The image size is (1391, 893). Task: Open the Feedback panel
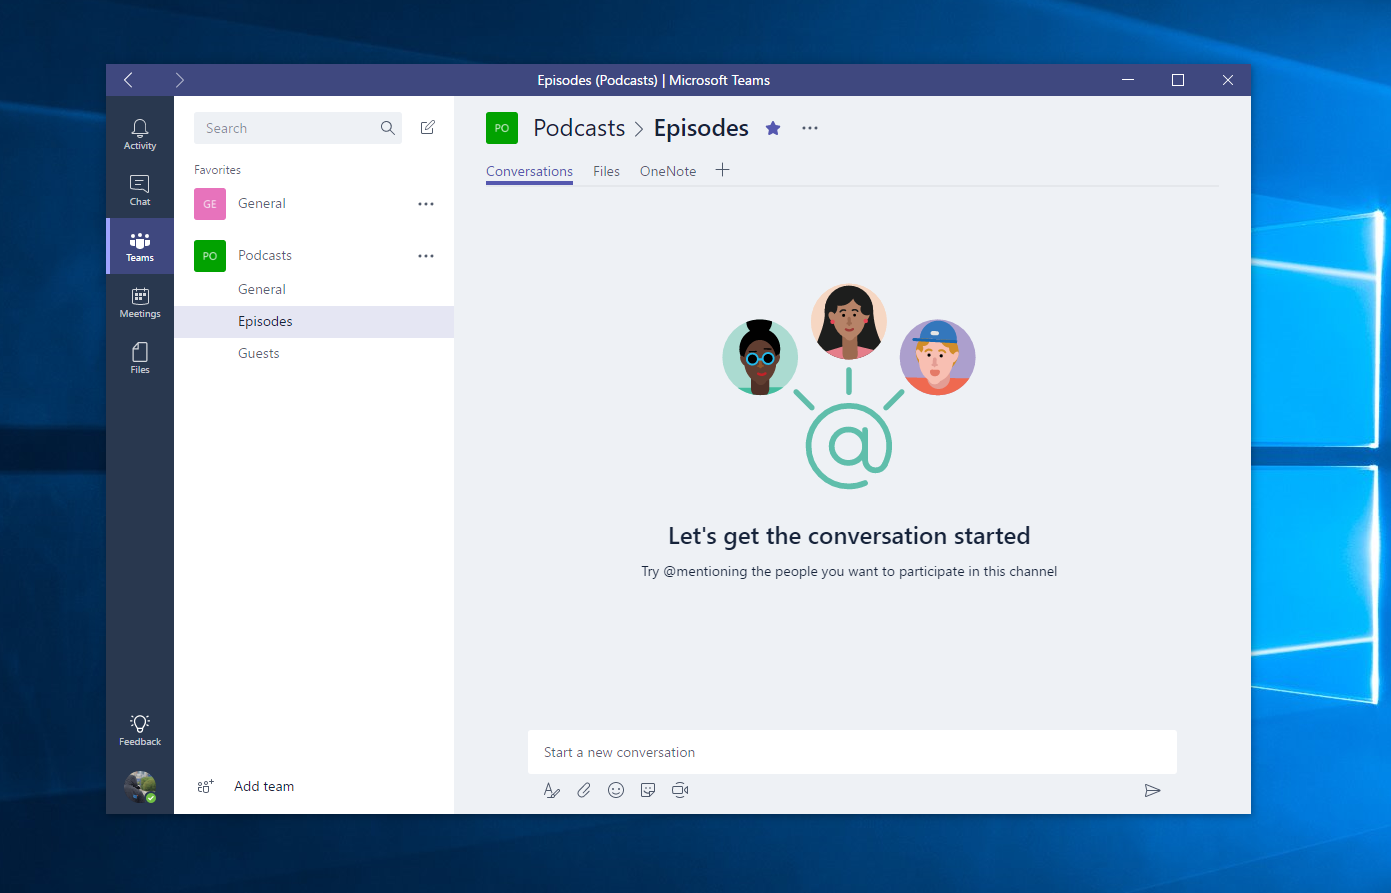tap(139, 727)
